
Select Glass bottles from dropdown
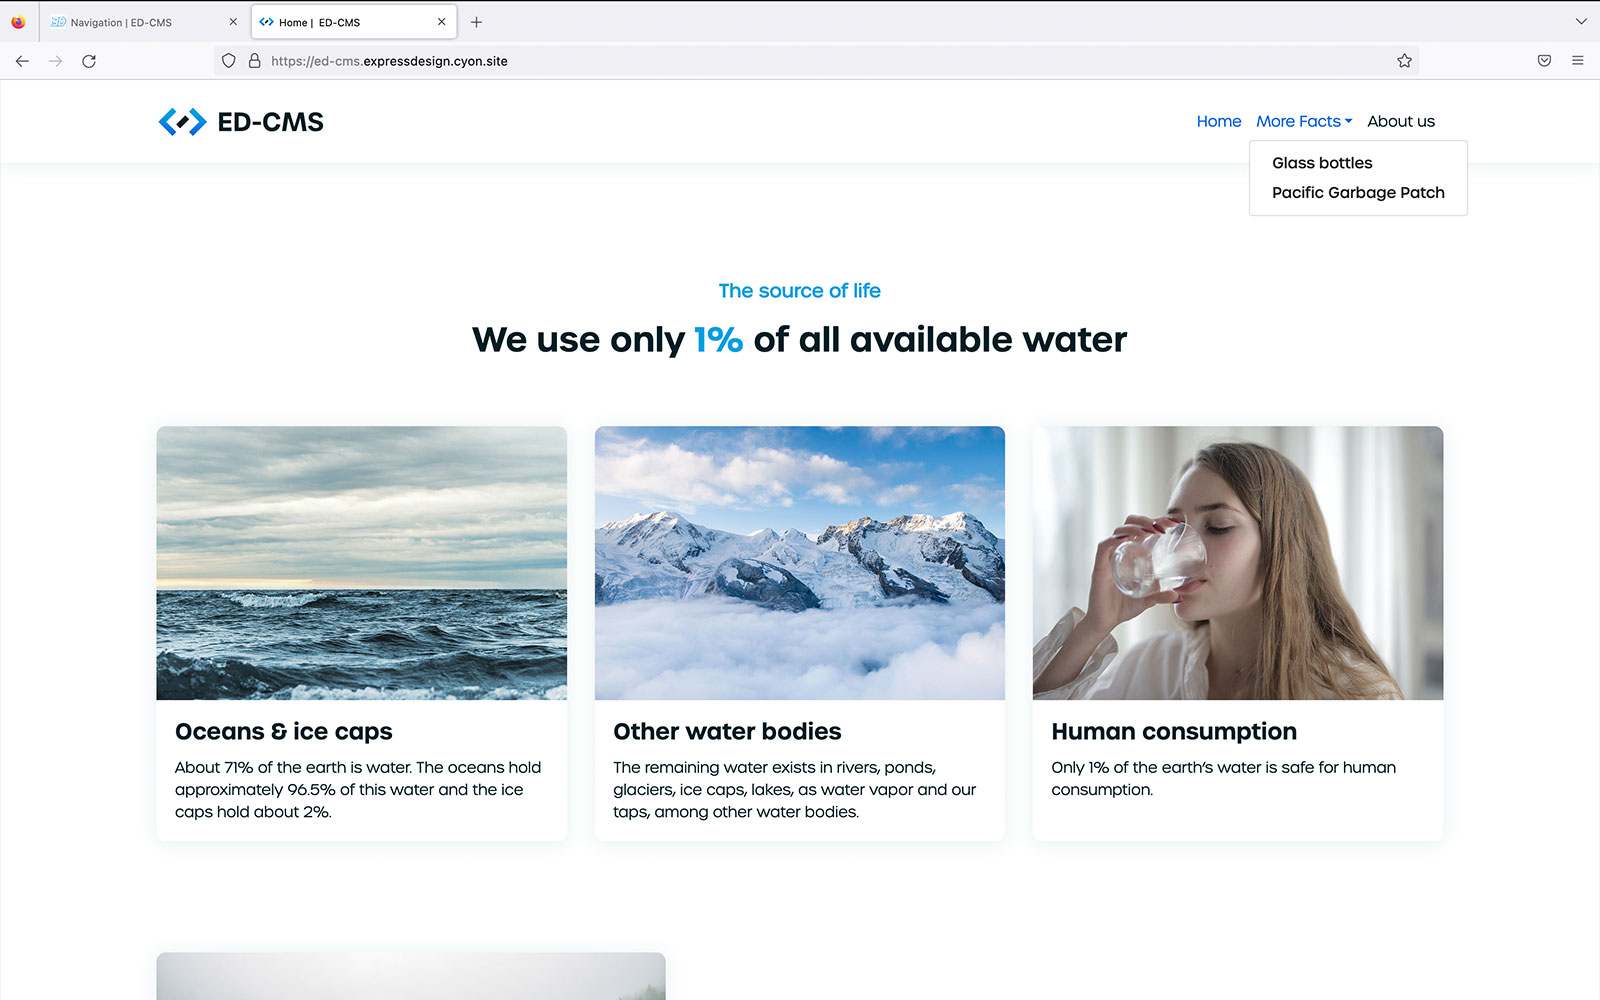1322,163
